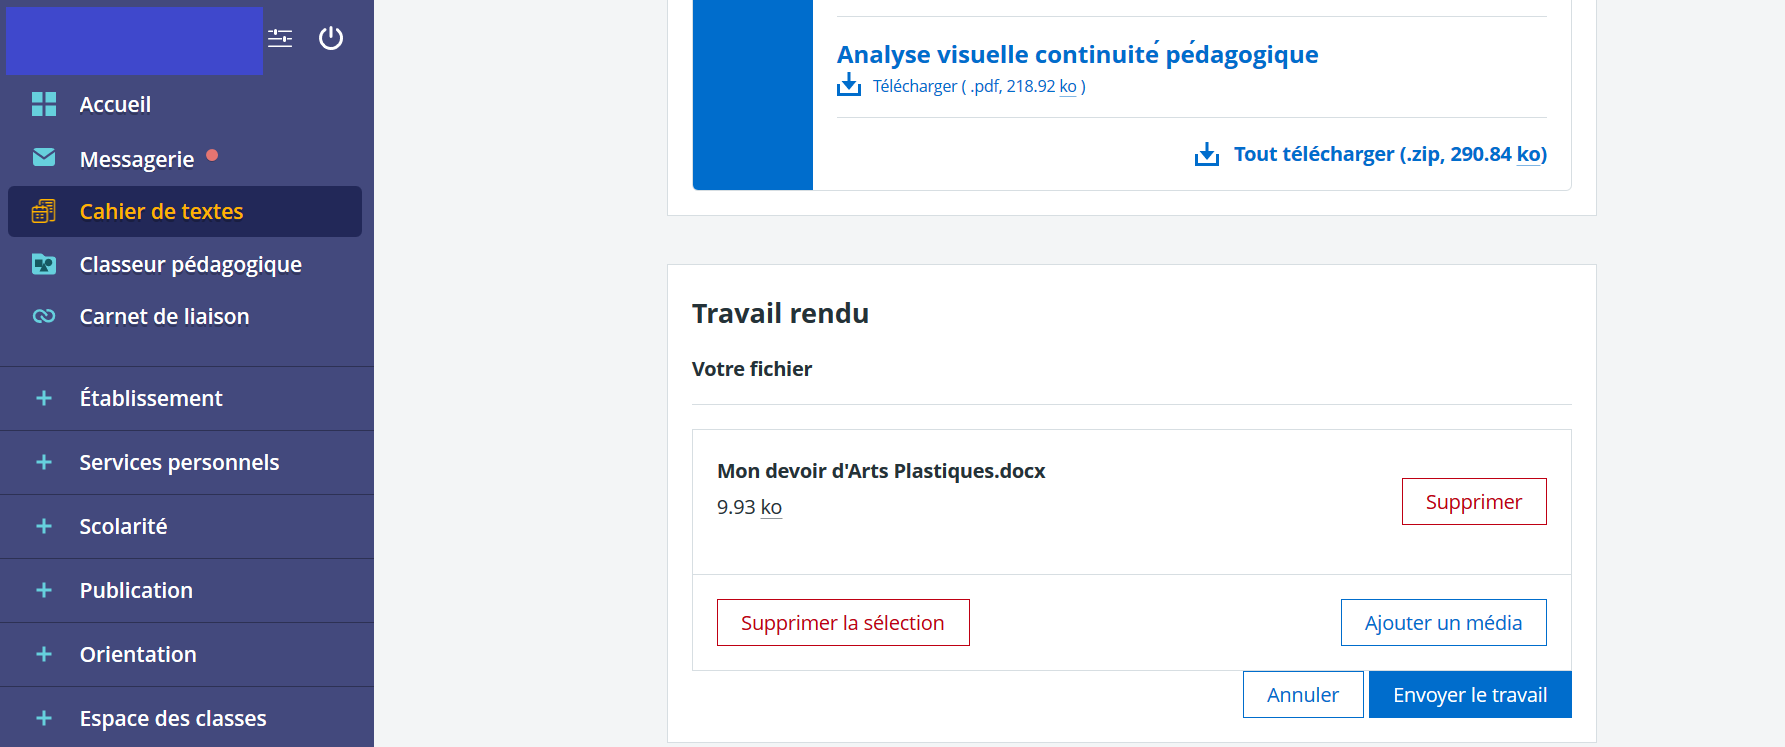The image size is (1785, 747).
Task: Click the power logout icon
Action: 331,38
